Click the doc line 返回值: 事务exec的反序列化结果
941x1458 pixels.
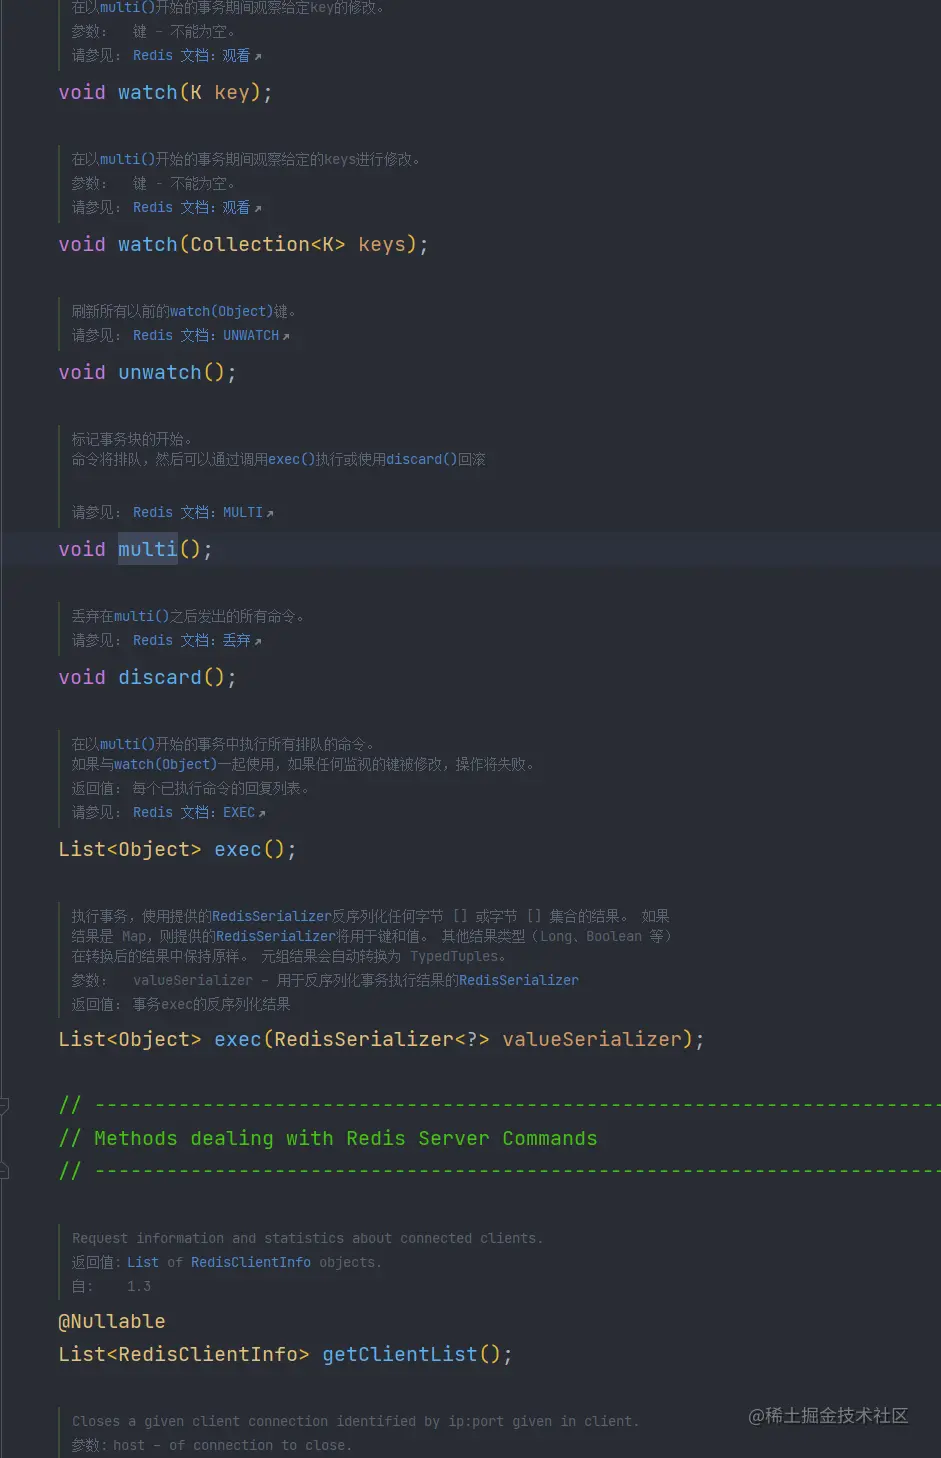(x=181, y=1005)
